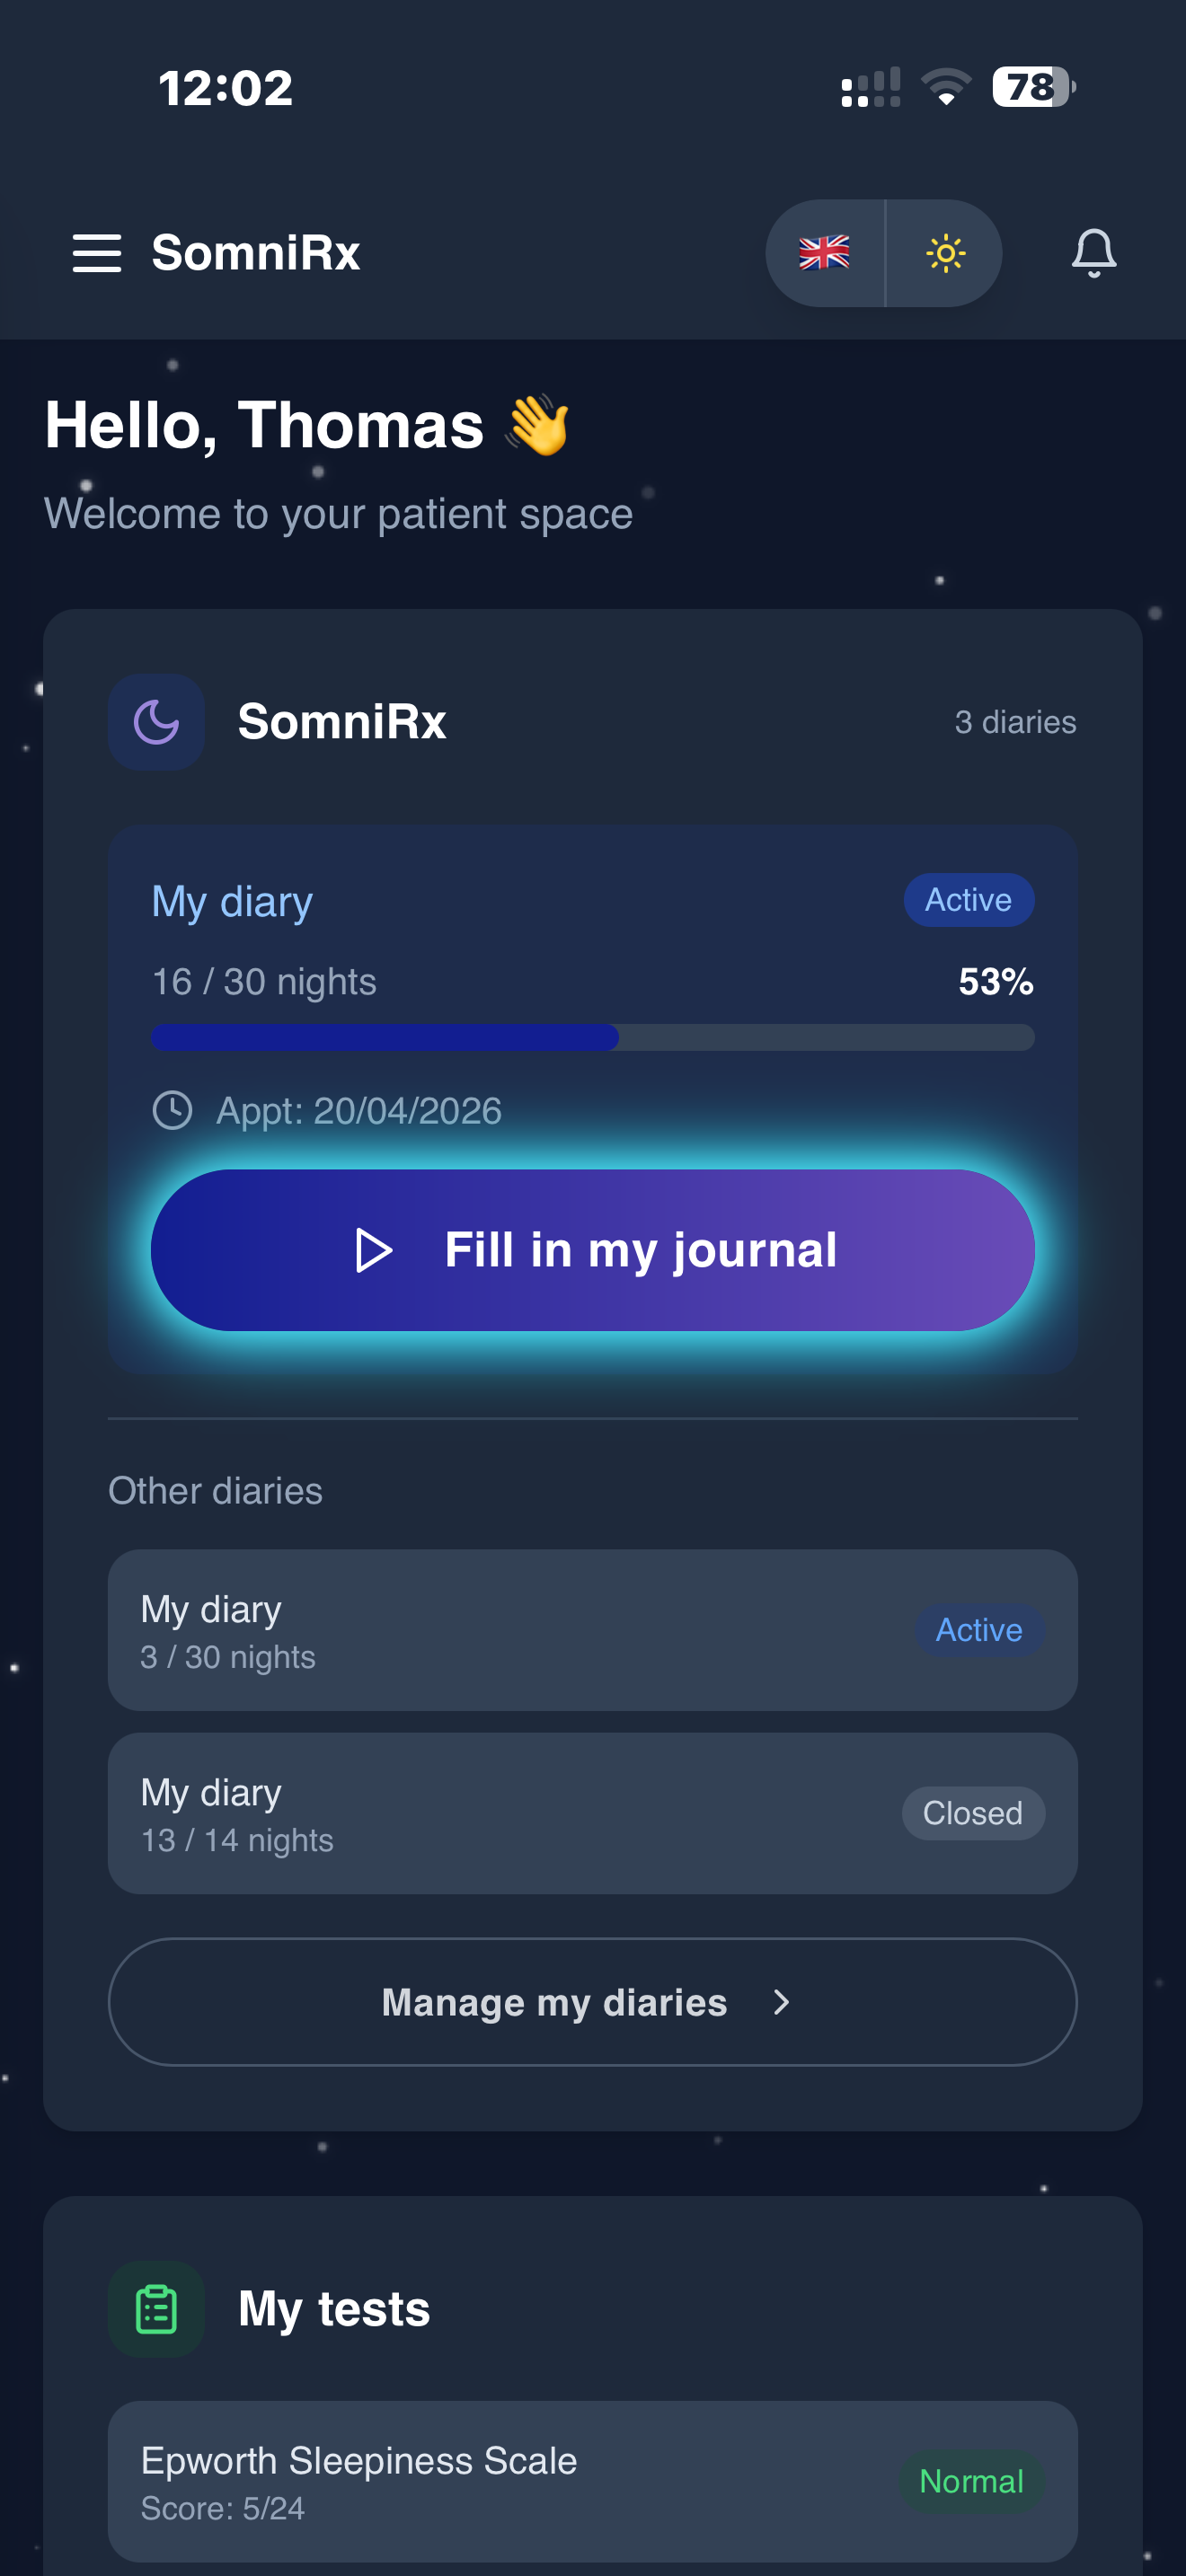This screenshot has width=1186, height=2576.
Task: Click the clock icon beside appointment date
Action: [x=172, y=1110]
